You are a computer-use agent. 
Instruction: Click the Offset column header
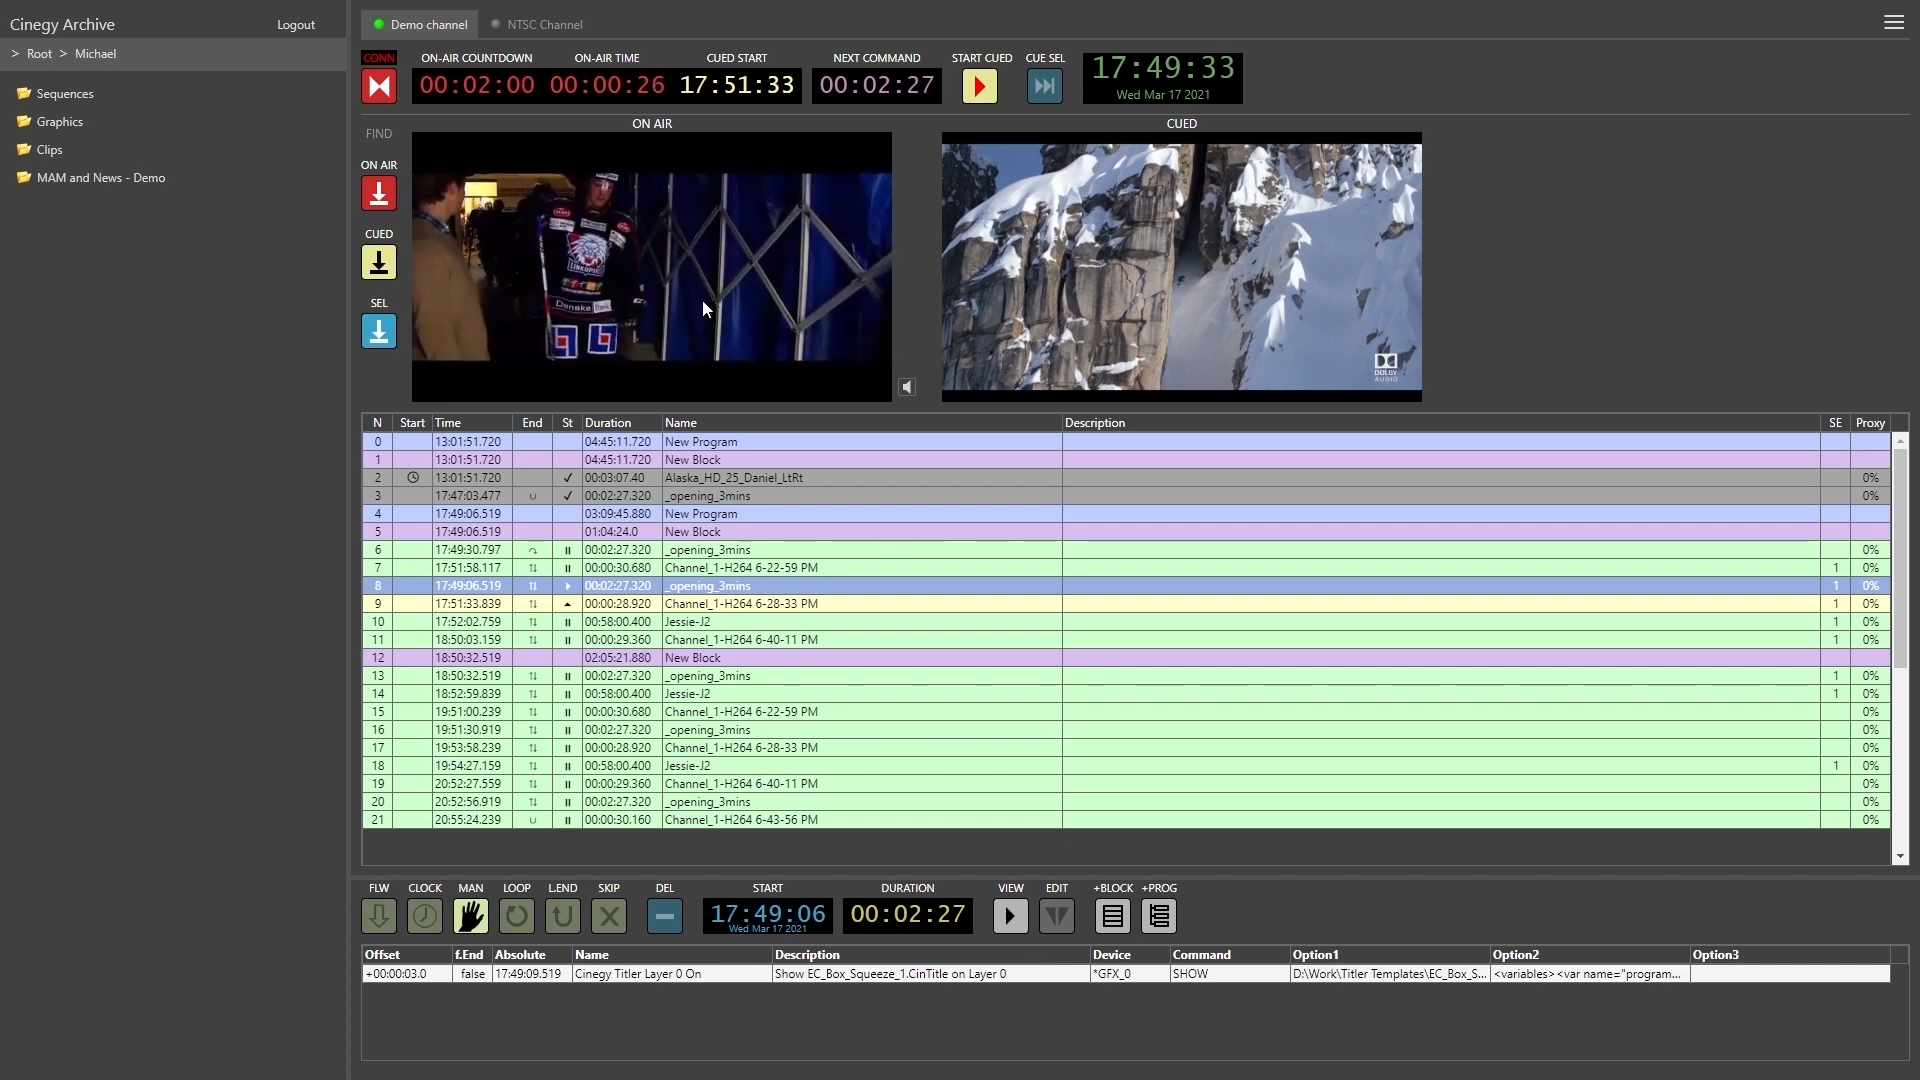coord(407,955)
